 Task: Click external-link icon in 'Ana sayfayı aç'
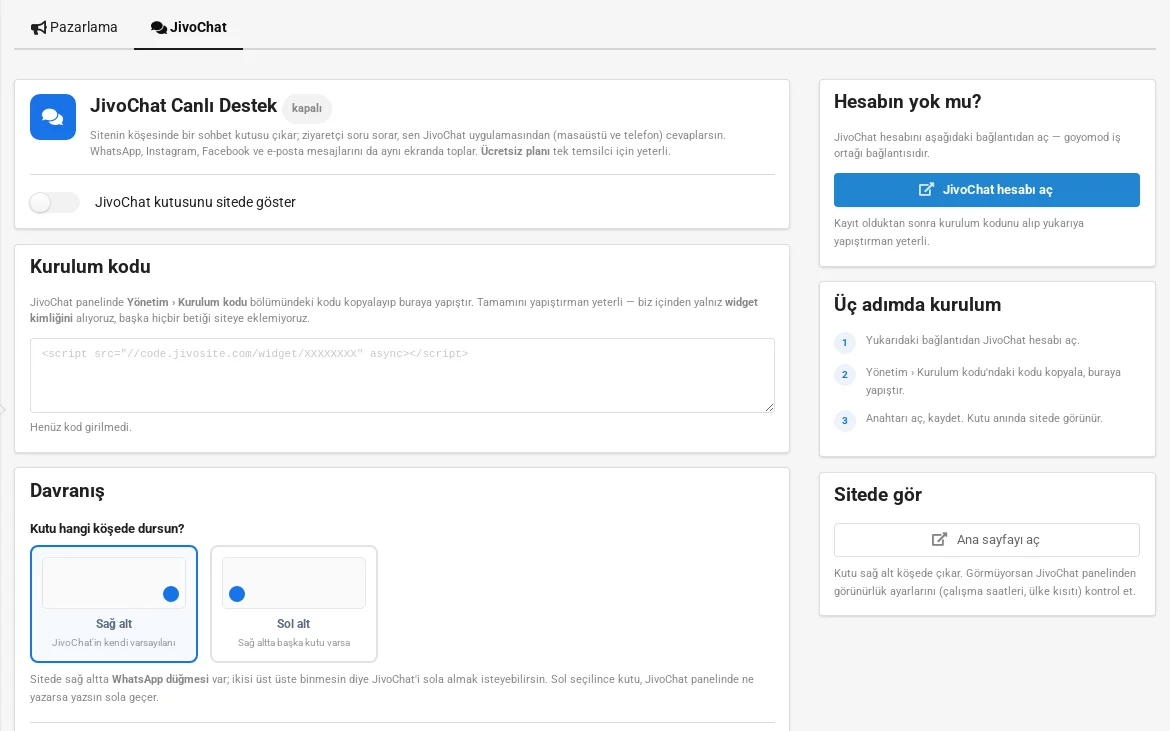939,539
